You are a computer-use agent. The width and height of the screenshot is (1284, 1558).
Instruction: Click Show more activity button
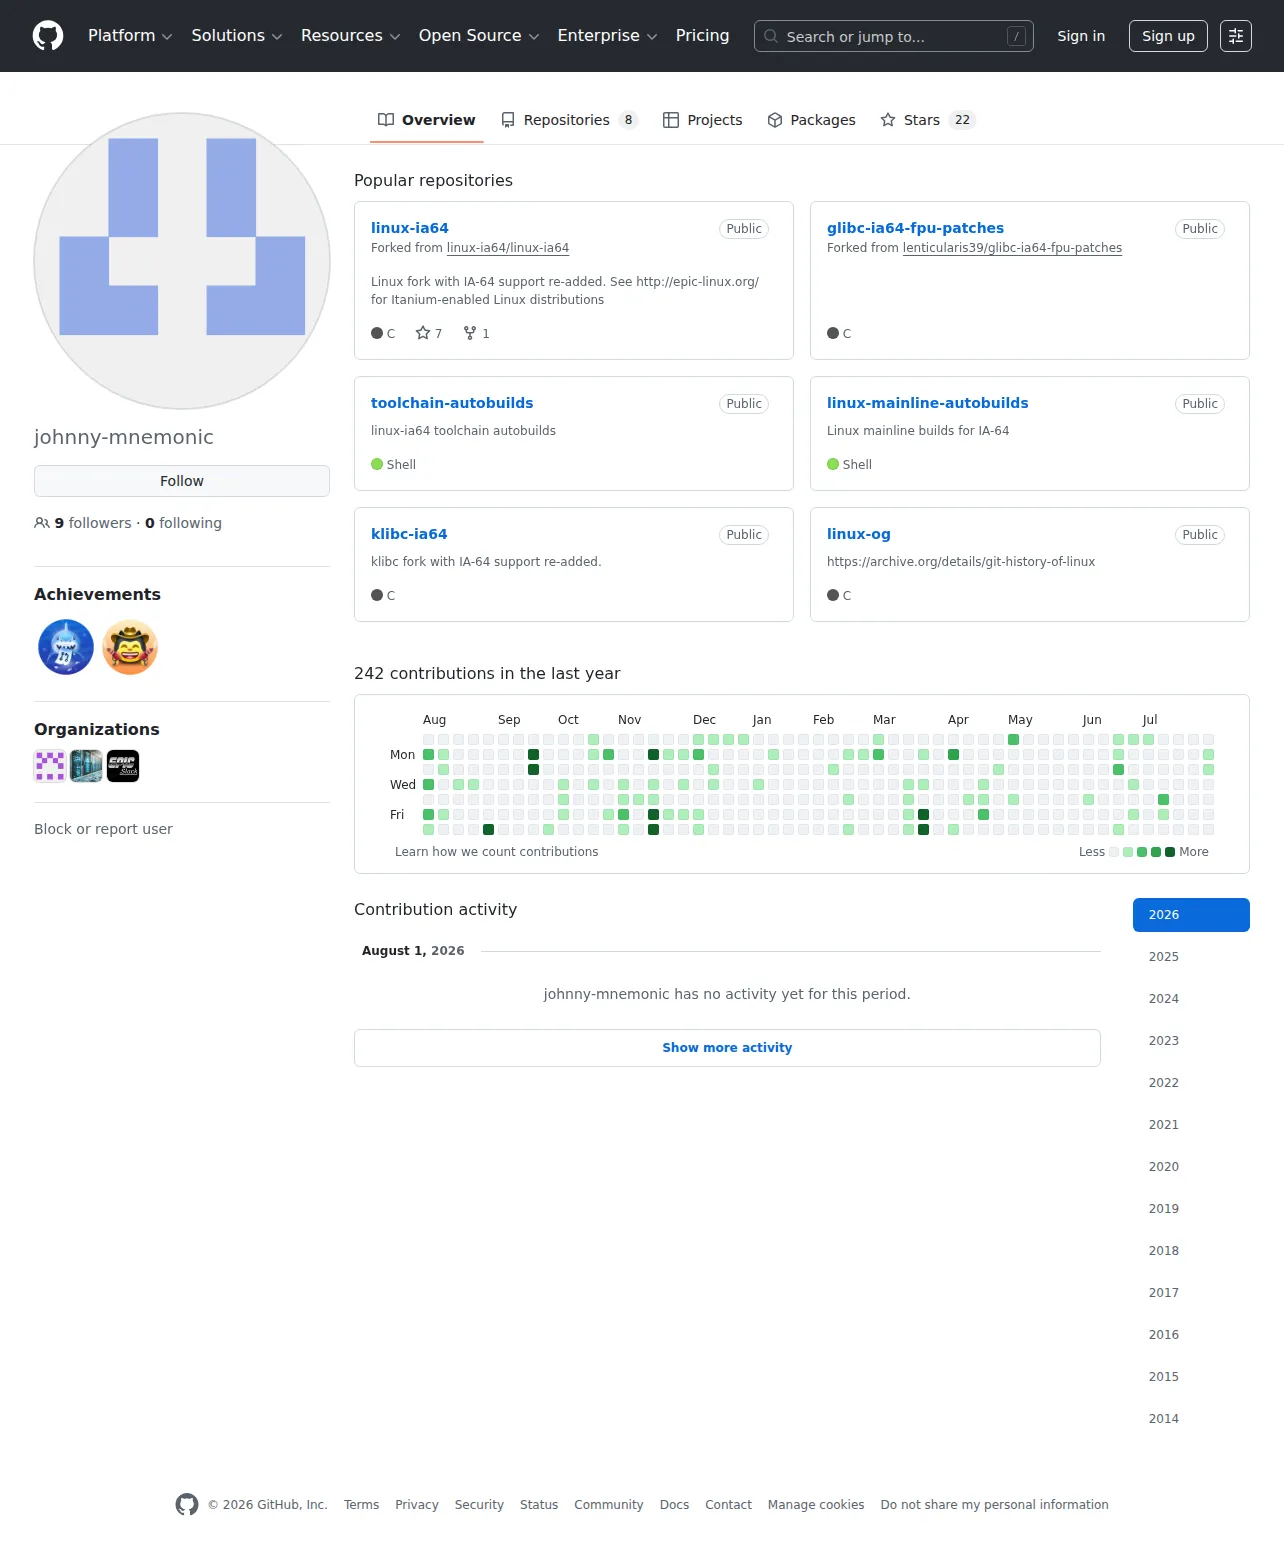(x=727, y=1048)
